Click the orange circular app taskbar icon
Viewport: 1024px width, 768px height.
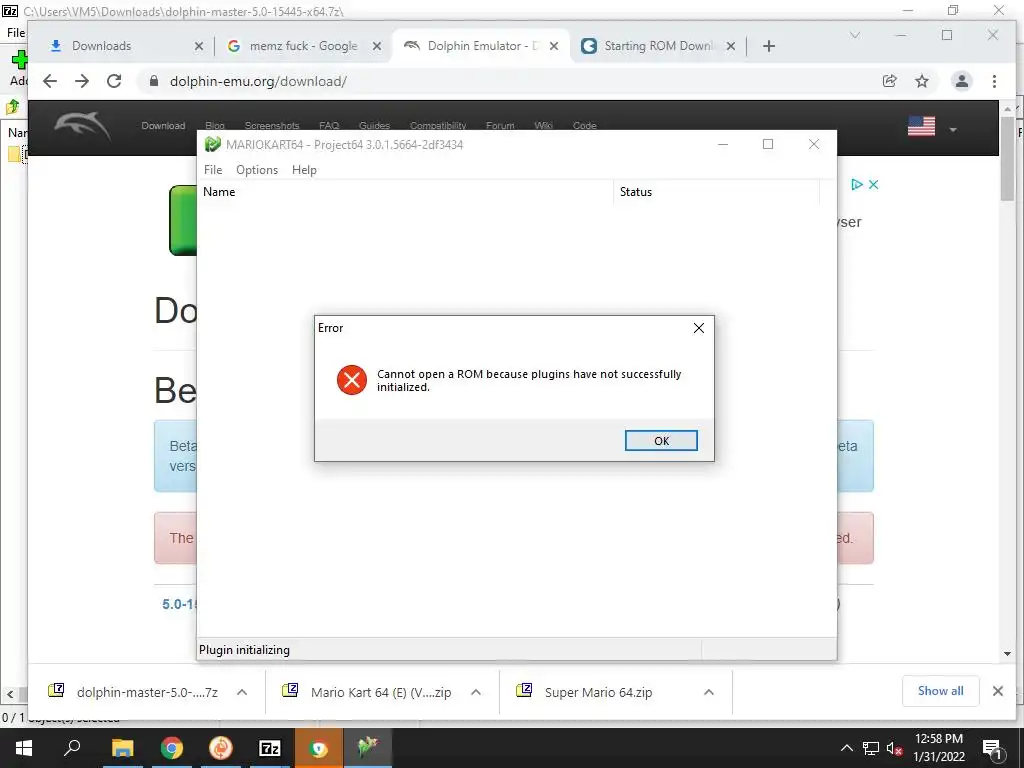[221, 748]
